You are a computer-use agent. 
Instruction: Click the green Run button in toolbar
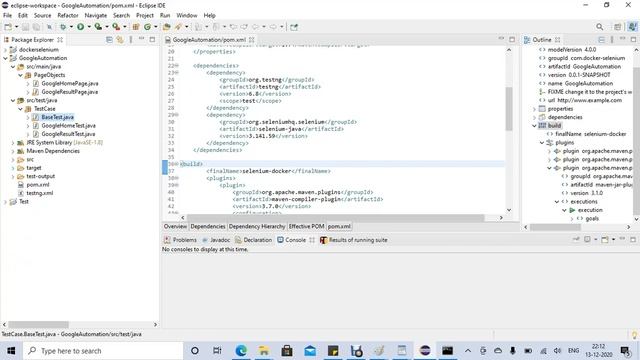[80, 27]
